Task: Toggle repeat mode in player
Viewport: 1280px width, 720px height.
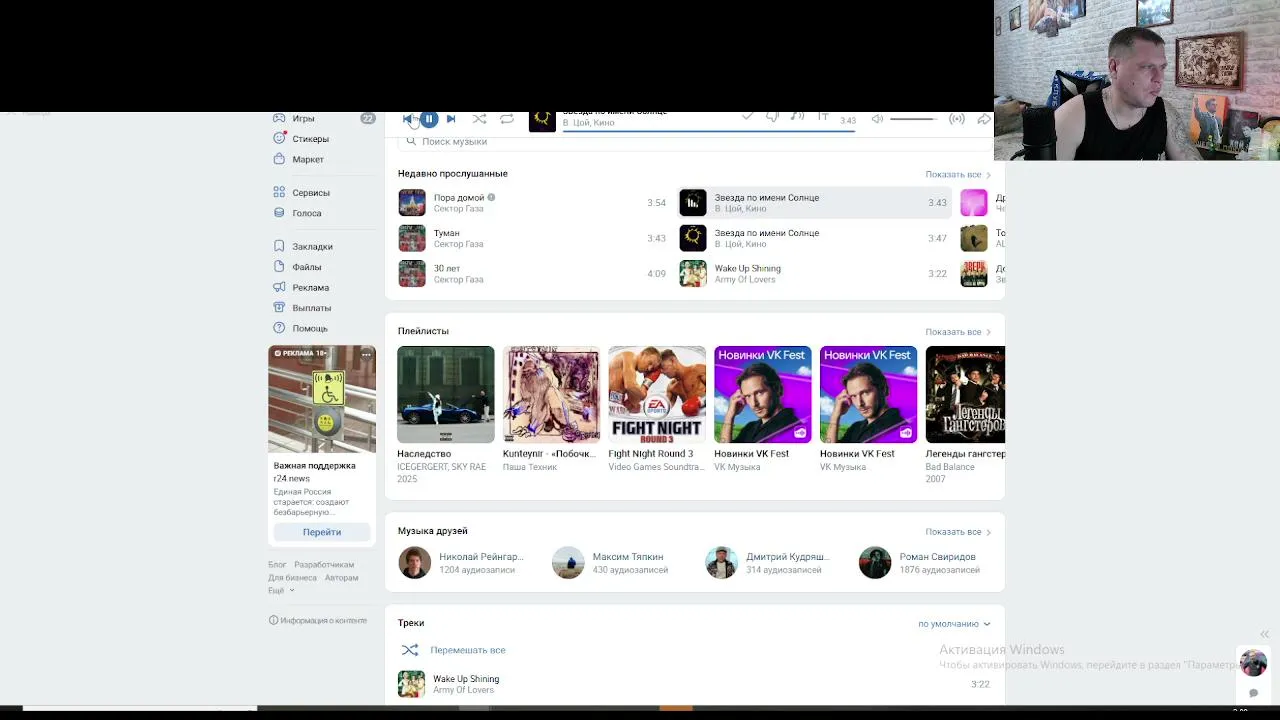Action: pyautogui.click(x=507, y=119)
